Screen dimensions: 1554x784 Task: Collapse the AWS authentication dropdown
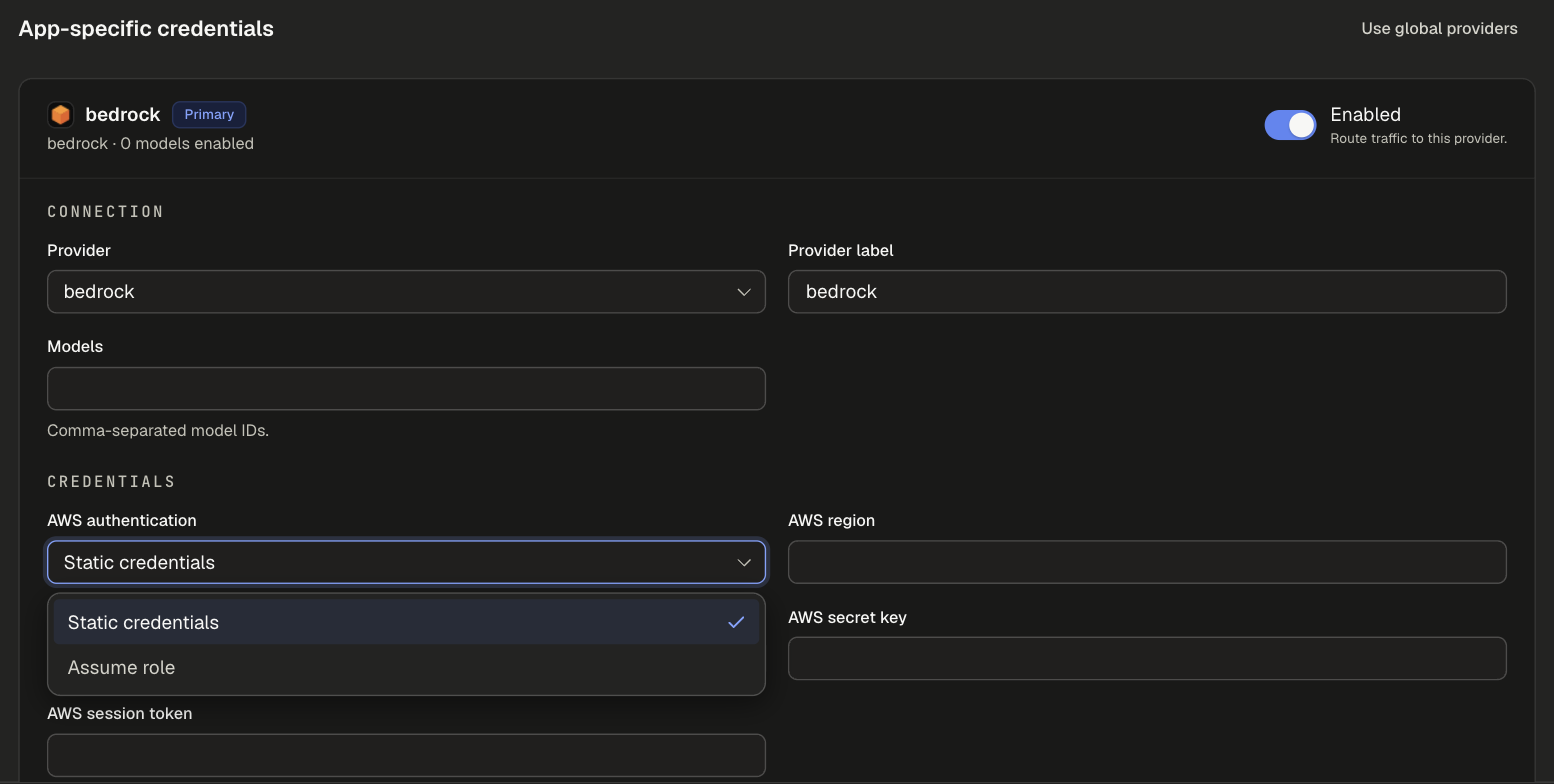click(406, 562)
